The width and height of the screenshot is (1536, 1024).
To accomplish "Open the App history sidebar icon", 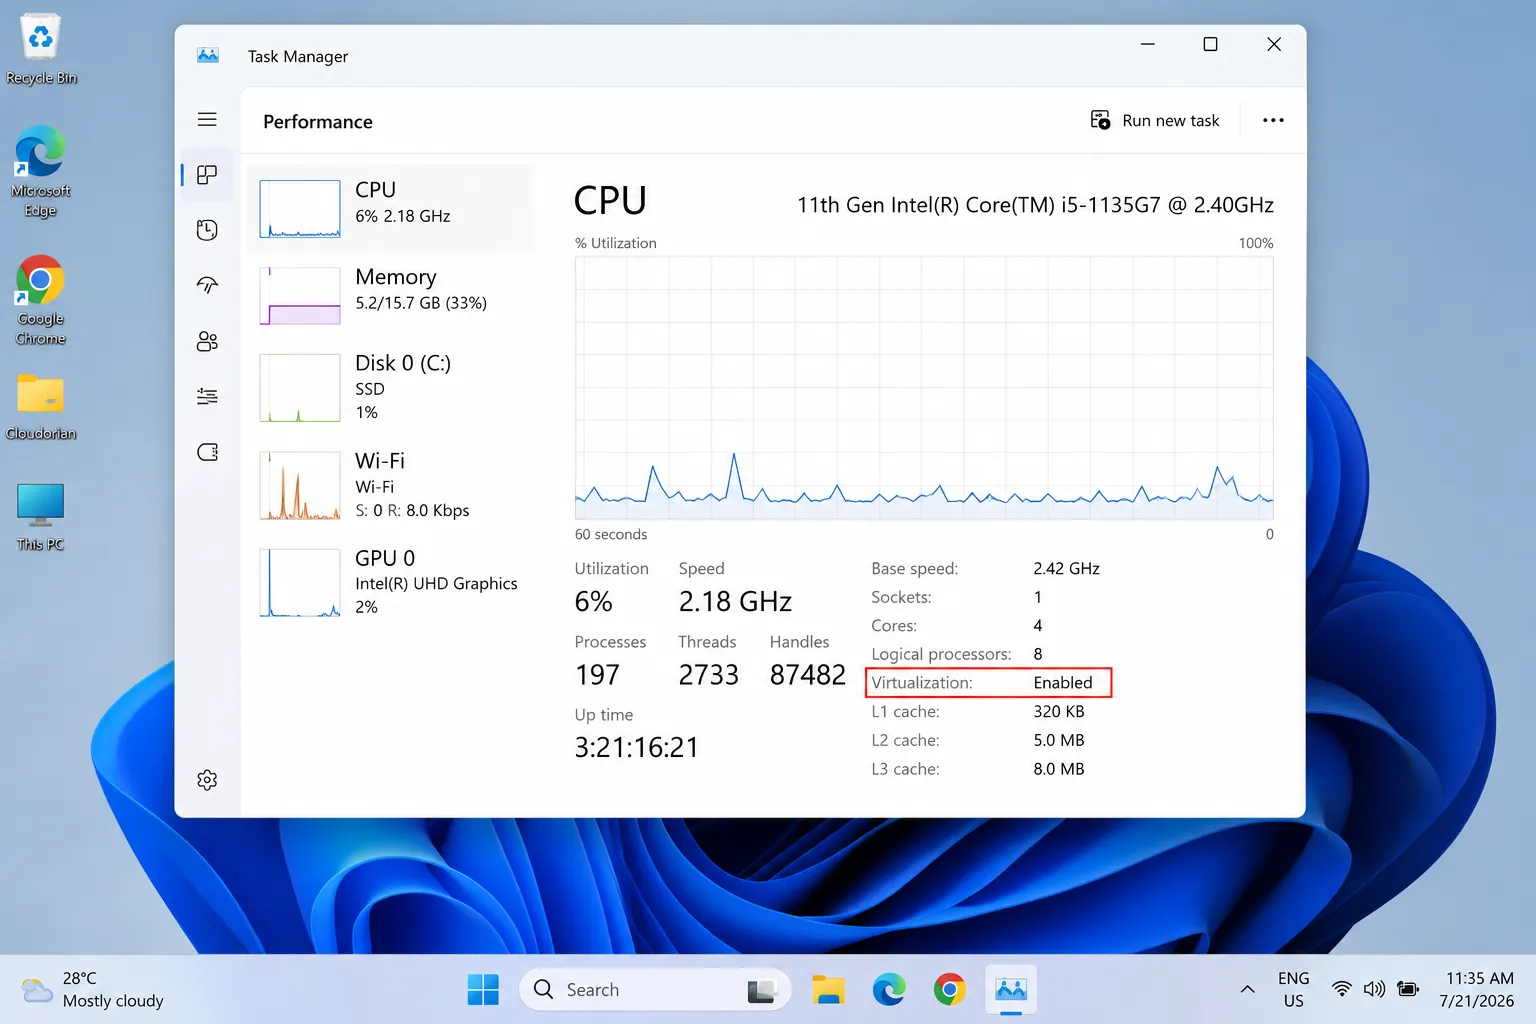I will click(207, 230).
